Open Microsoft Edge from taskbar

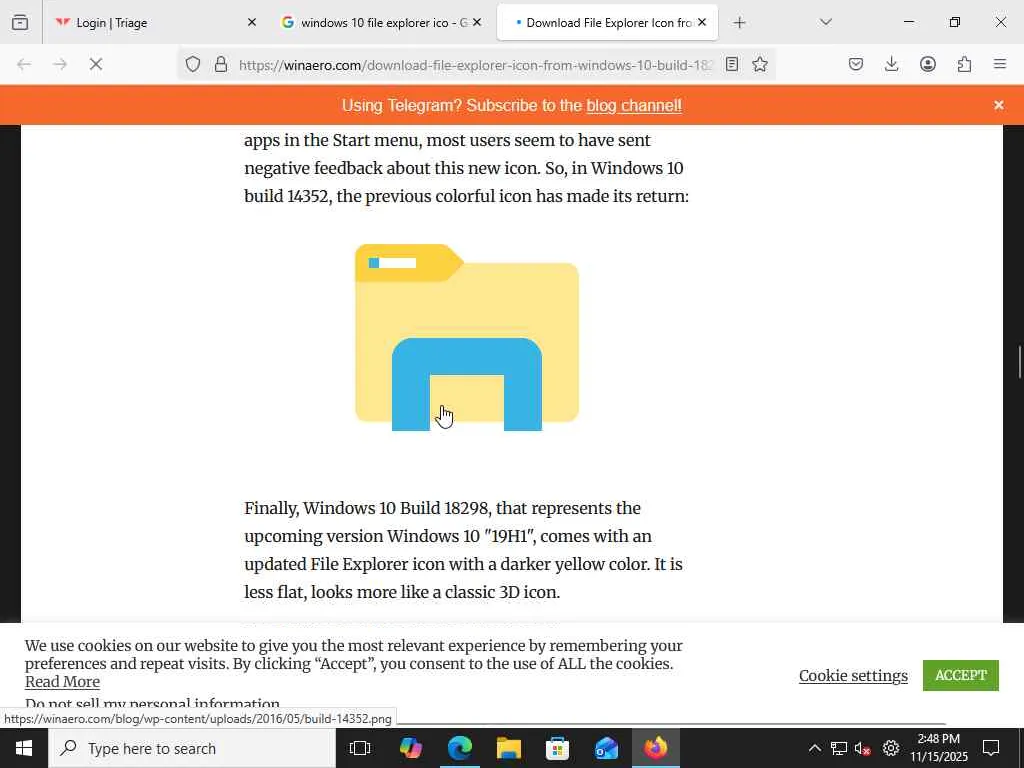tap(460, 748)
